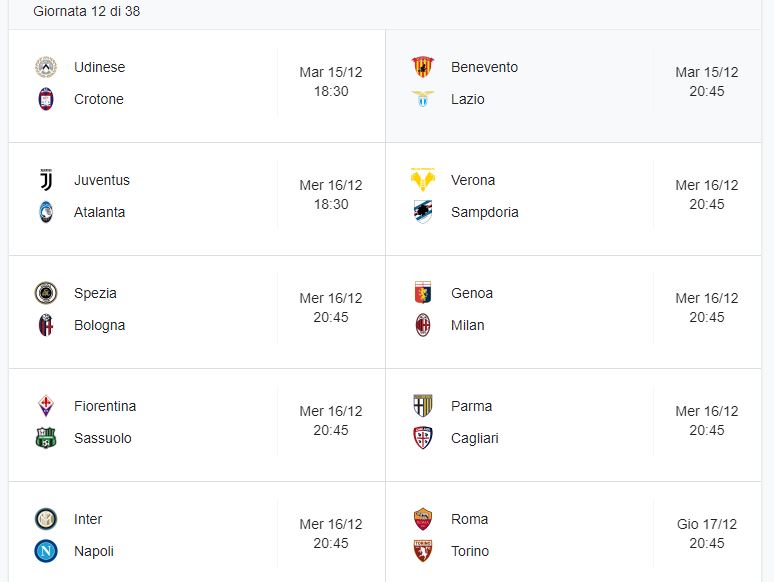The image size is (774, 582).
Task: Select the Milan club badge
Action: click(x=423, y=325)
